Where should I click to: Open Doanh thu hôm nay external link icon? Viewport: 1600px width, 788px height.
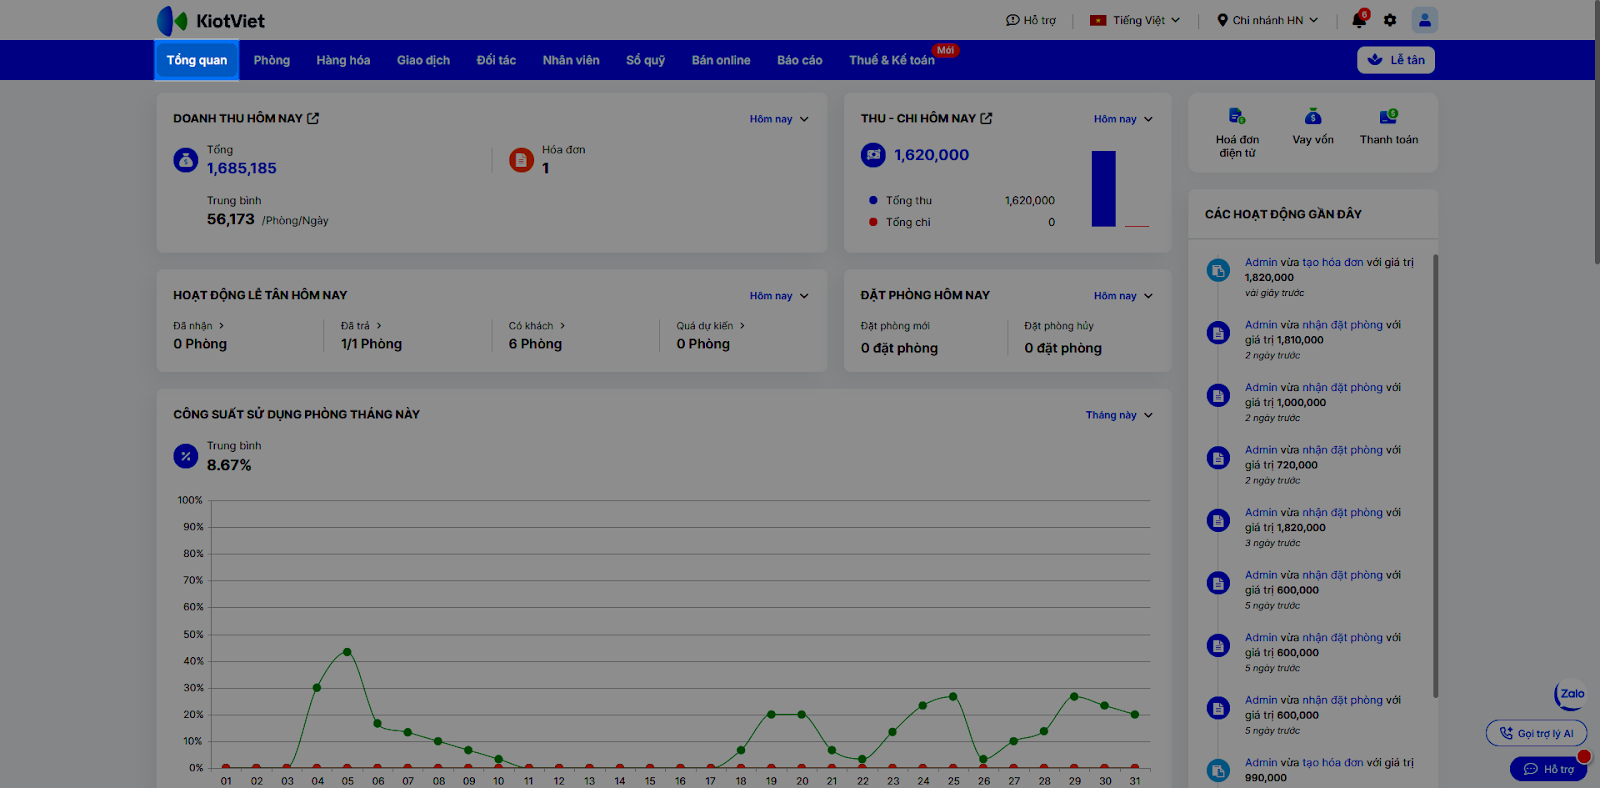tap(313, 118)
